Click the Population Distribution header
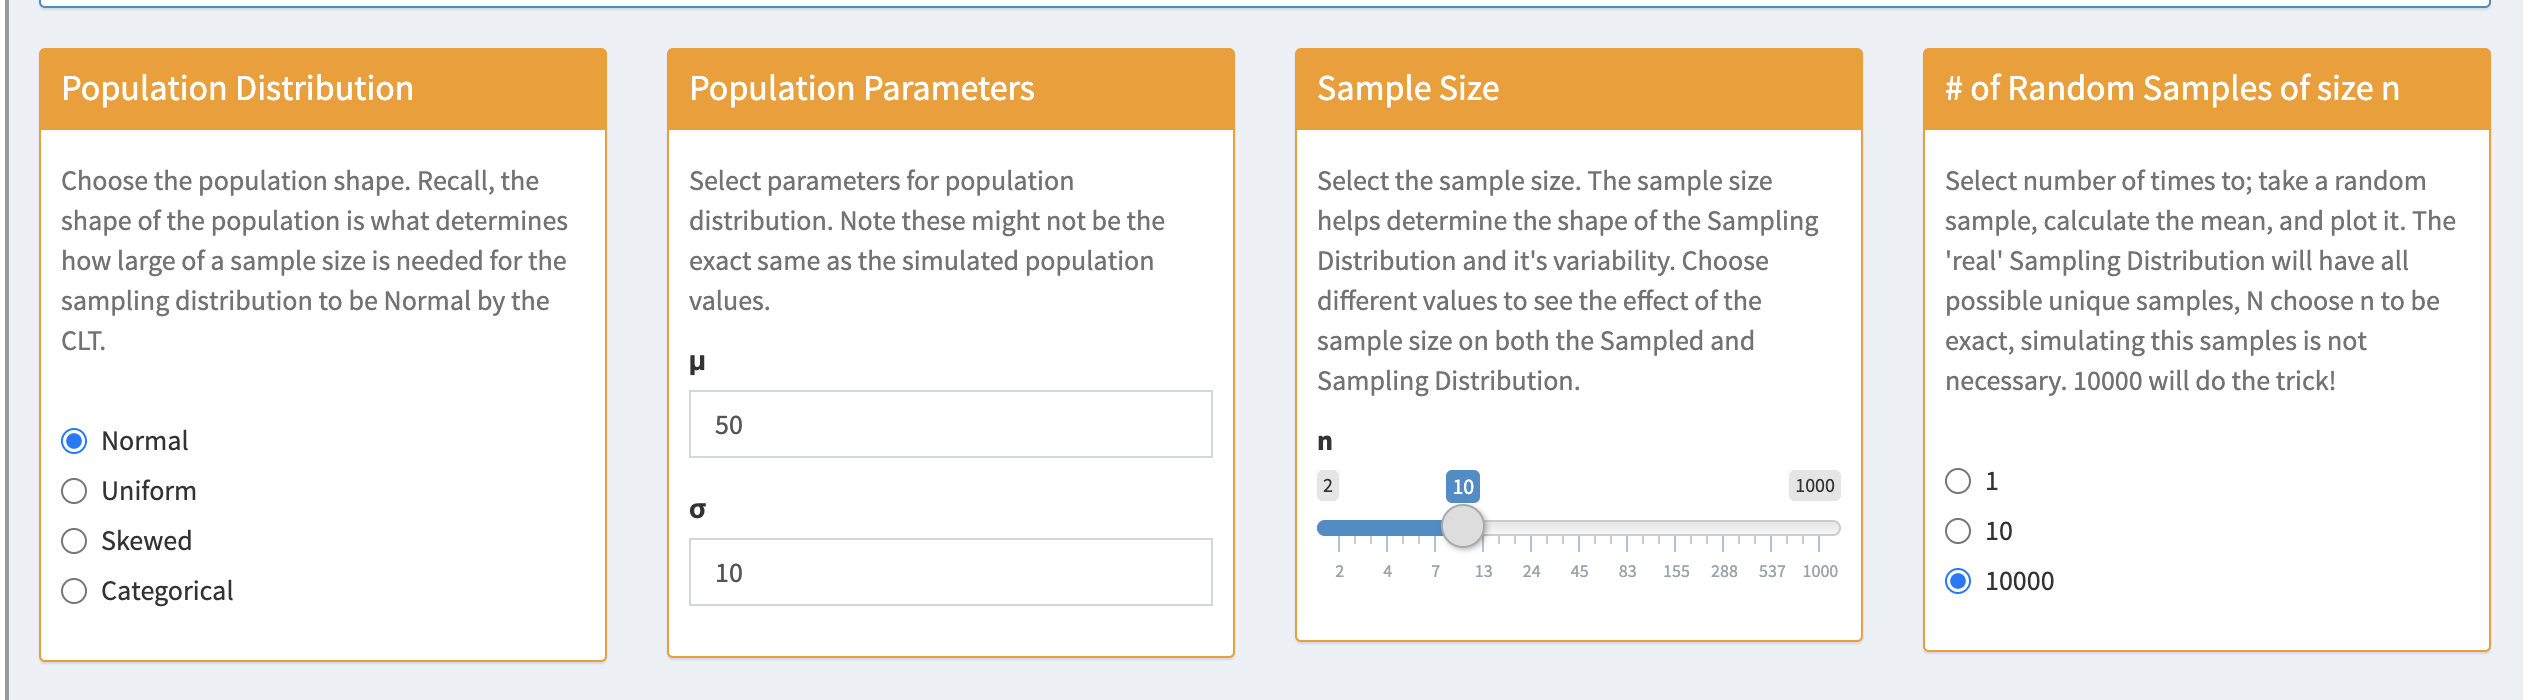The width and height of the screenshot is (2532, 700). point(237,88)
